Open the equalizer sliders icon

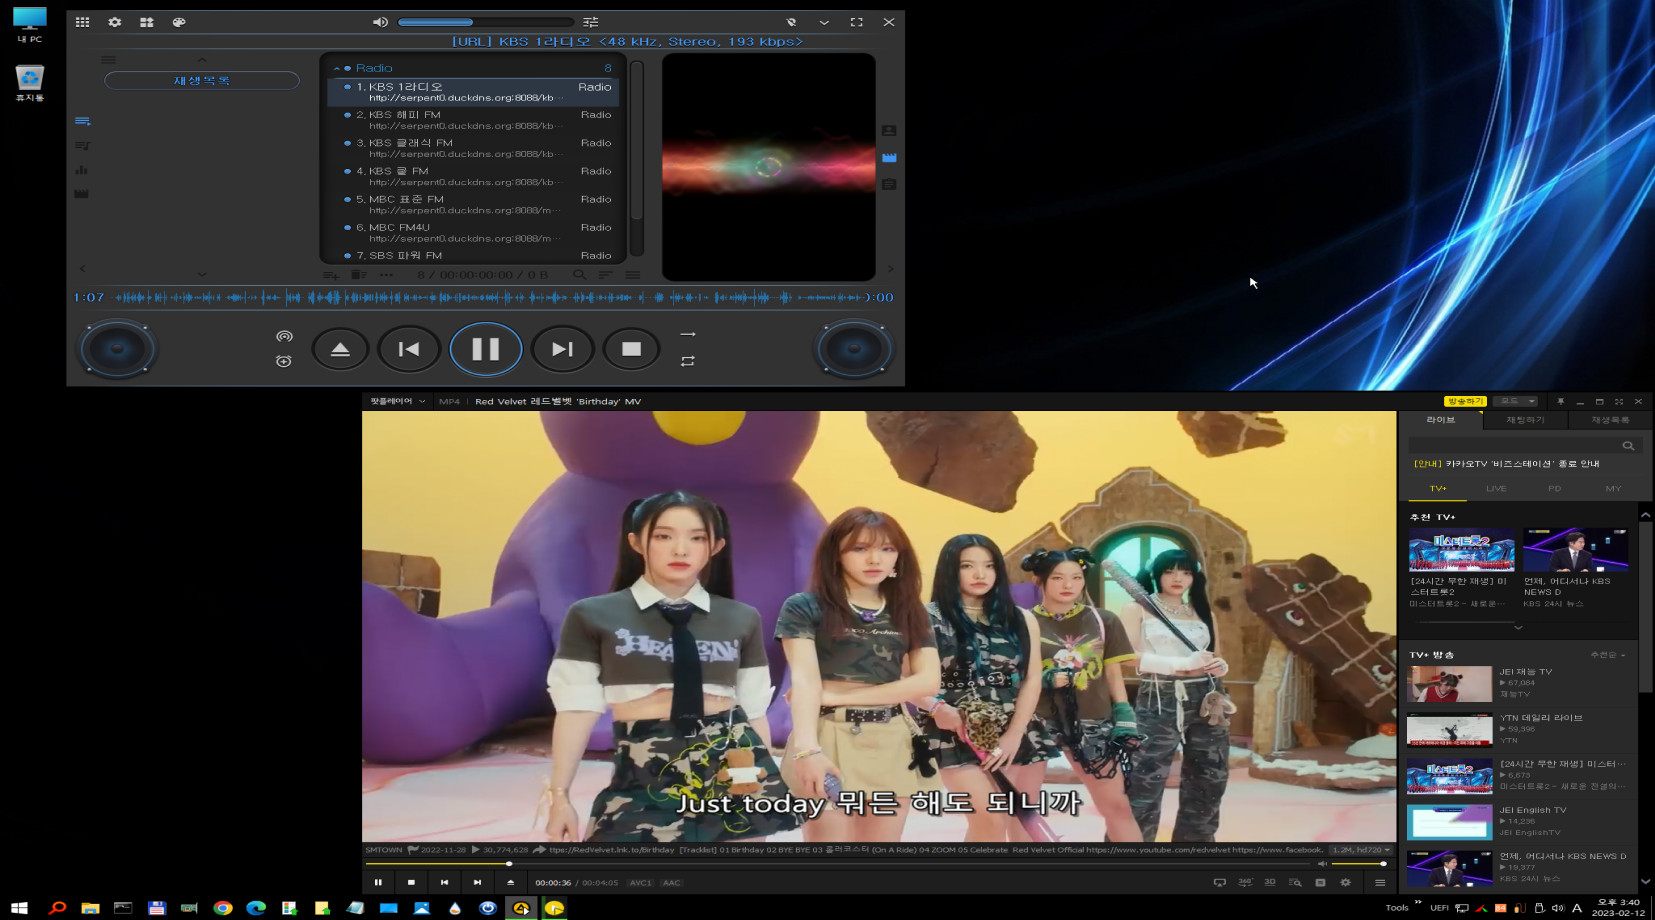591,22
